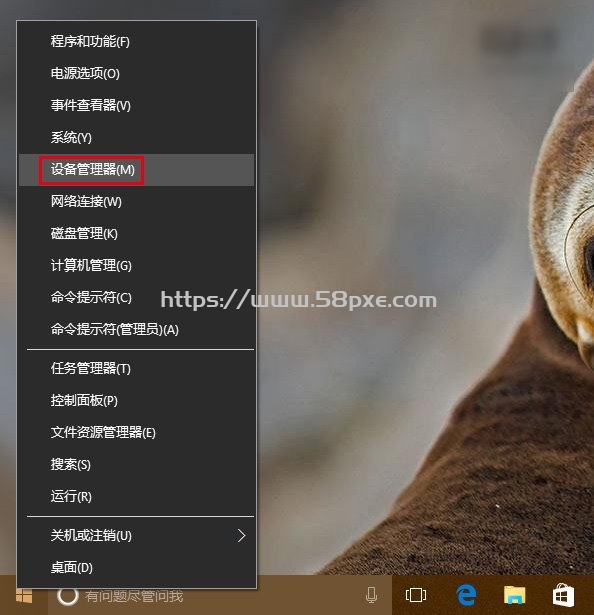This screenshot has width=594, height=615.
Task: Open File Explorer taskbar icon
Action: pyautogui.click(x=514, y=595)
